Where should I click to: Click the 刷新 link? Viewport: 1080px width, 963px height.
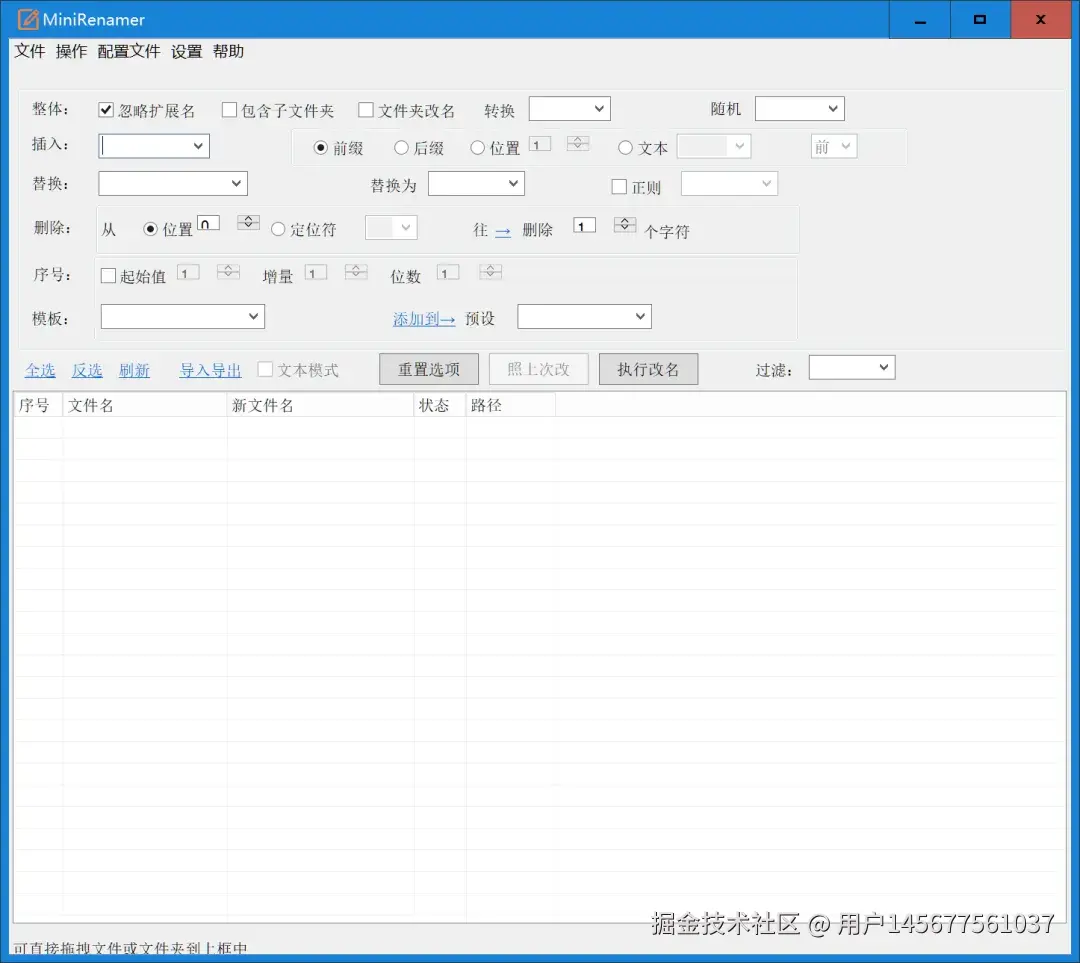[134, 371]
